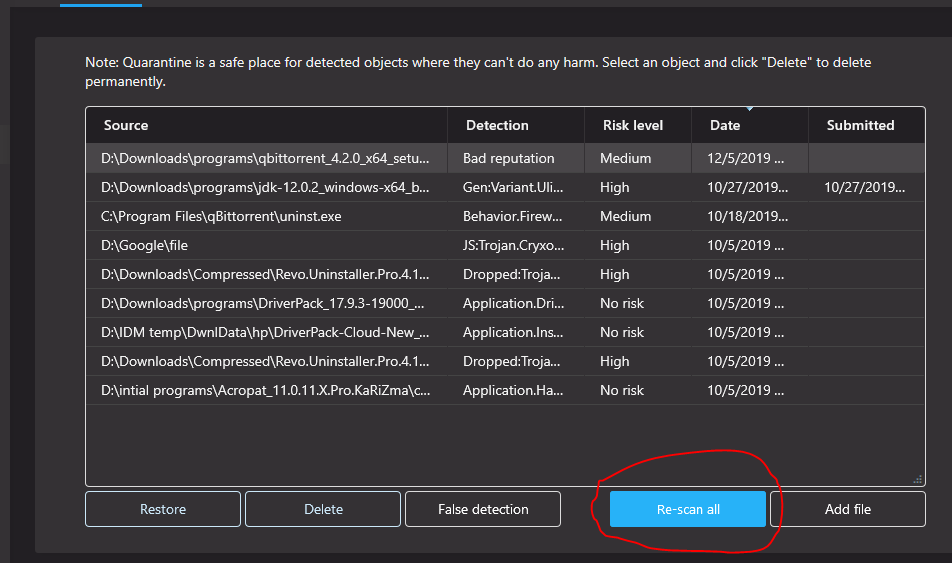Select the first Revo.Uninstaller.Pro row

click(x=265, y=274)
